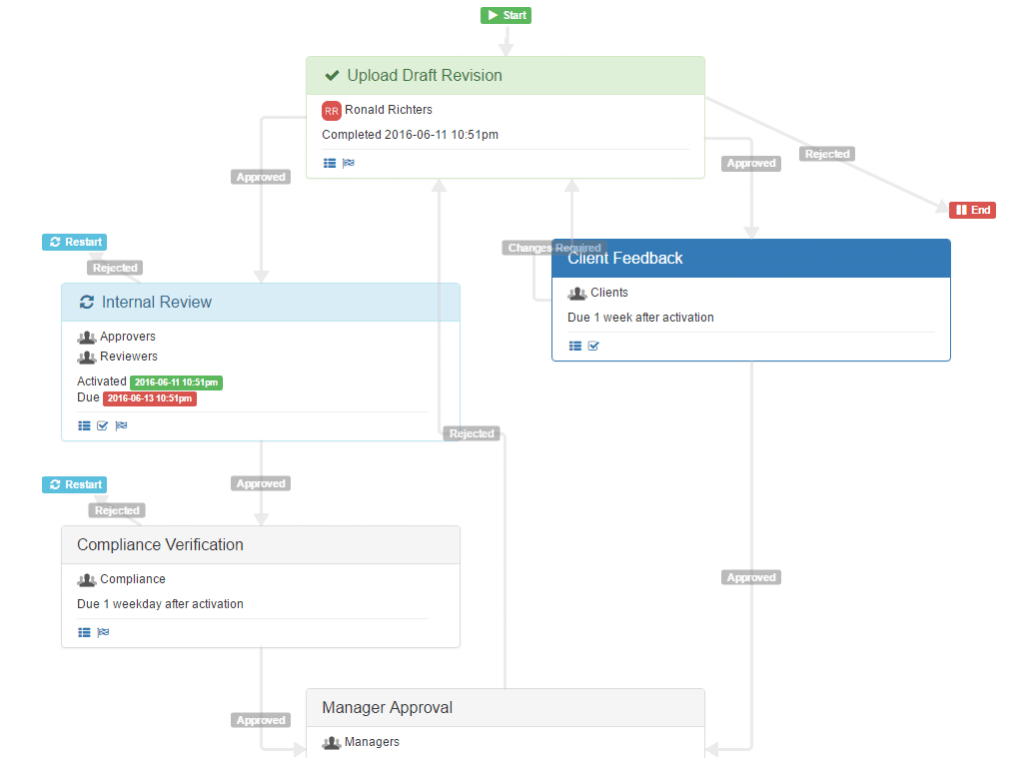Click the Managers group icon

pos(331,743)
